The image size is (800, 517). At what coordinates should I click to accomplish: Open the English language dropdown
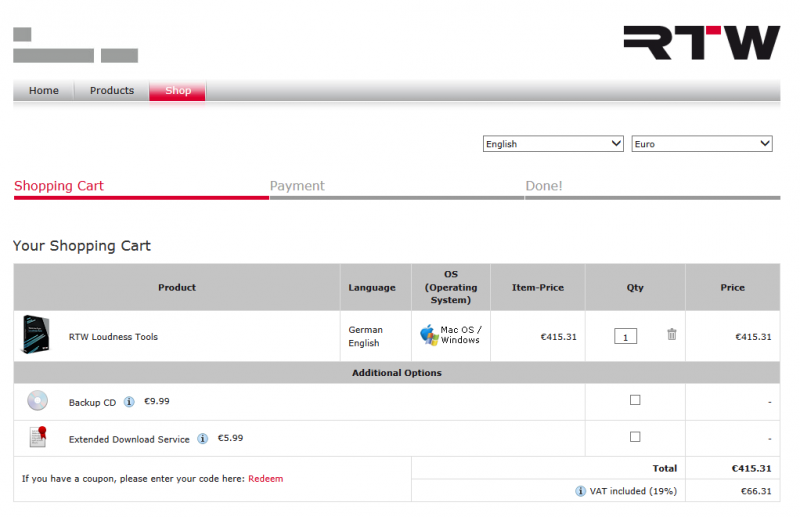(553, 143)
